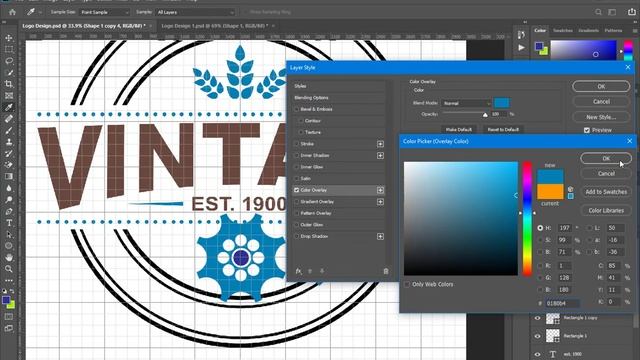
Task: Select the Crop tool
Action: coord(9,84)
